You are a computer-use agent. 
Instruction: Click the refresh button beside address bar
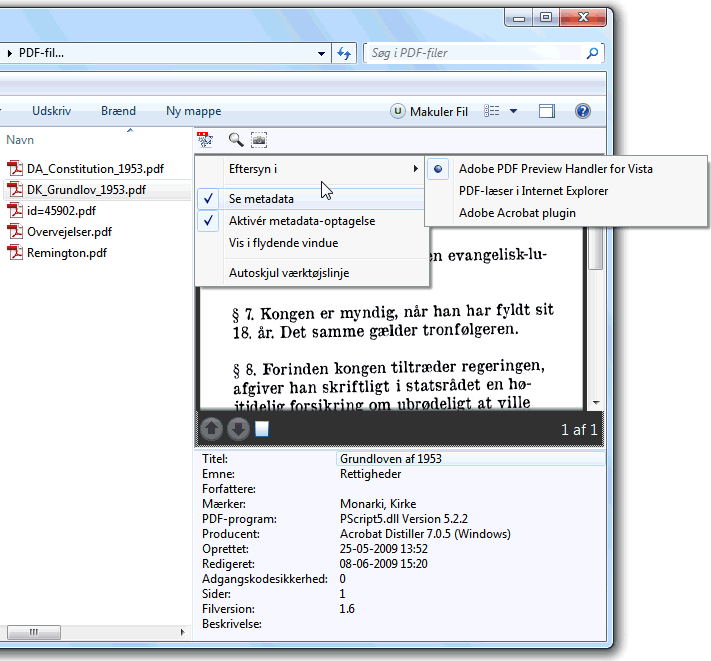344,53
